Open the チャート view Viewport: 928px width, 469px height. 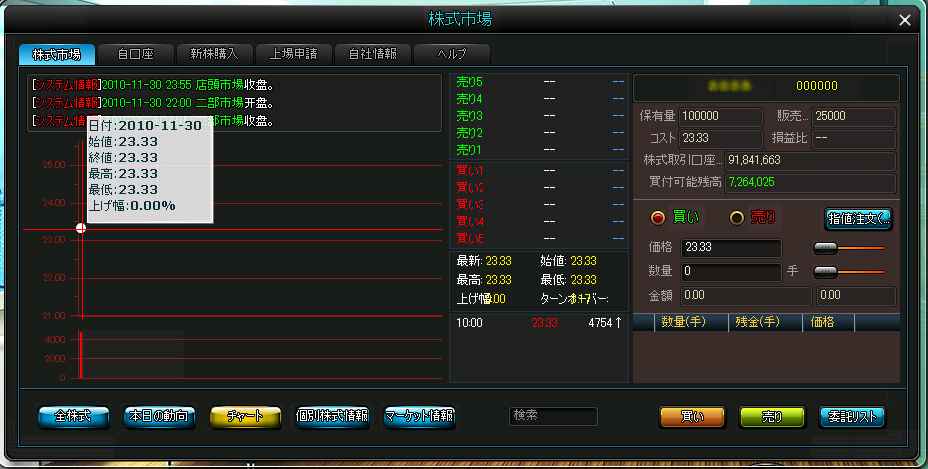[245, 417]
